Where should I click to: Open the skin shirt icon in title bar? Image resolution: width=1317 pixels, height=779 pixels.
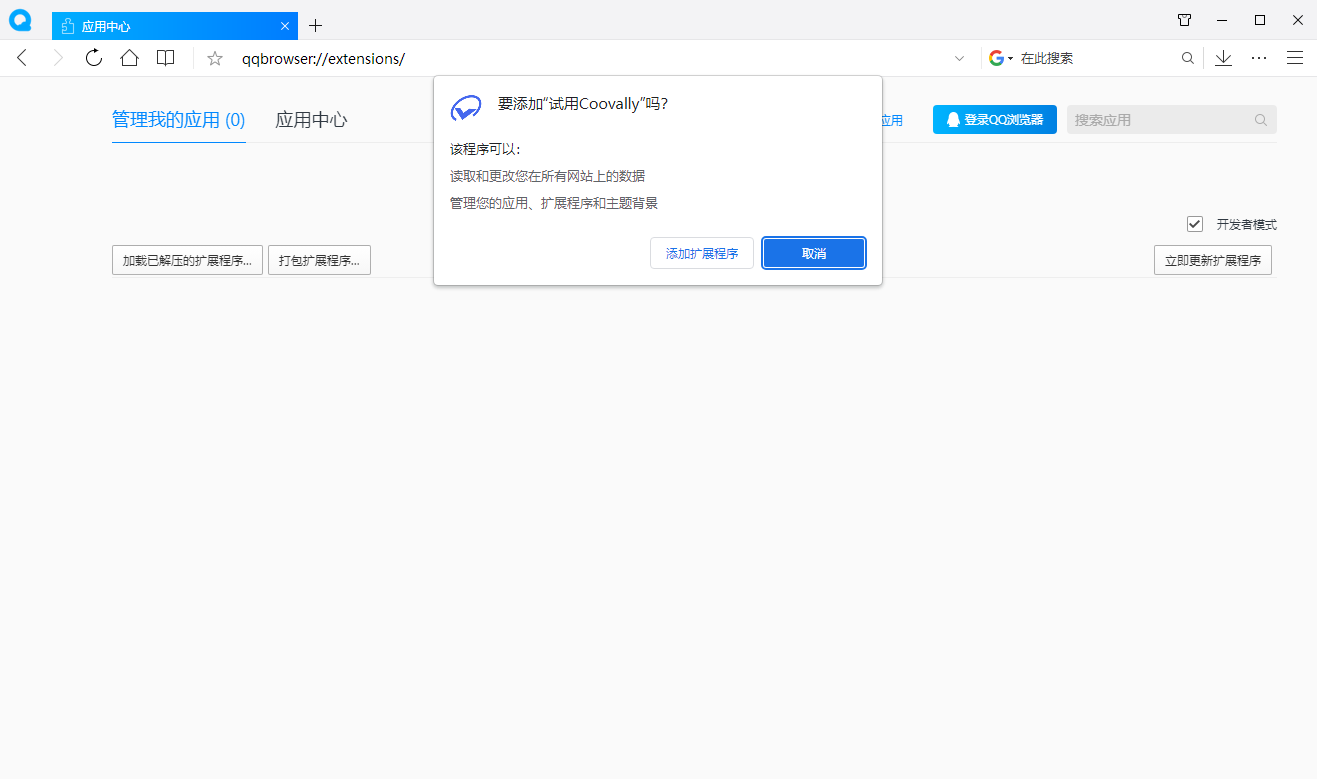tap(1184, 20)
